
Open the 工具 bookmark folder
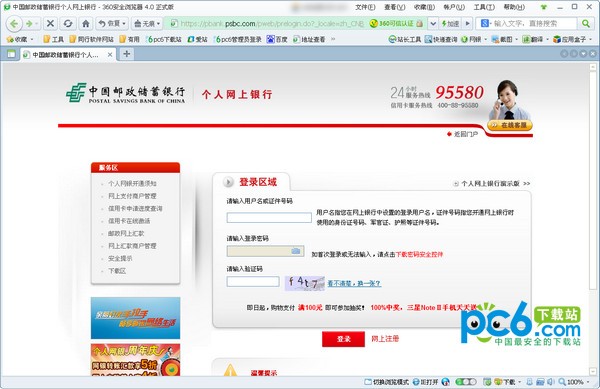(x=53, y=39)
